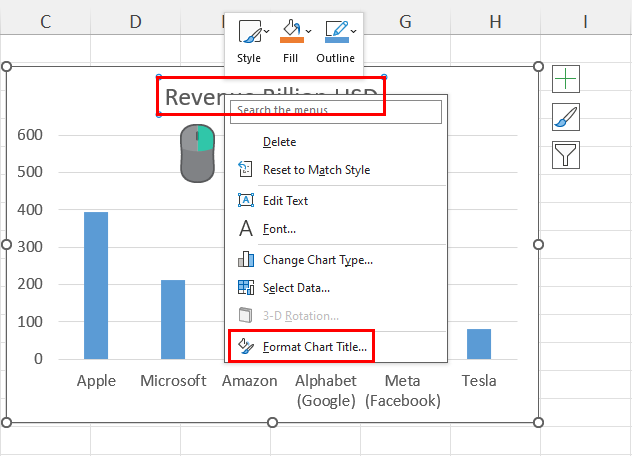Select Change Chart Type... option
Screen dimensions: 632x456
click(x=336, y=260)
